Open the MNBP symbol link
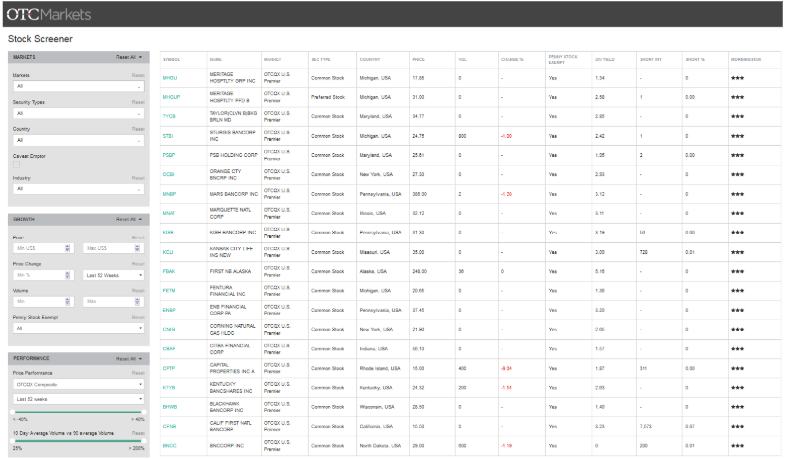 (169, 194)
